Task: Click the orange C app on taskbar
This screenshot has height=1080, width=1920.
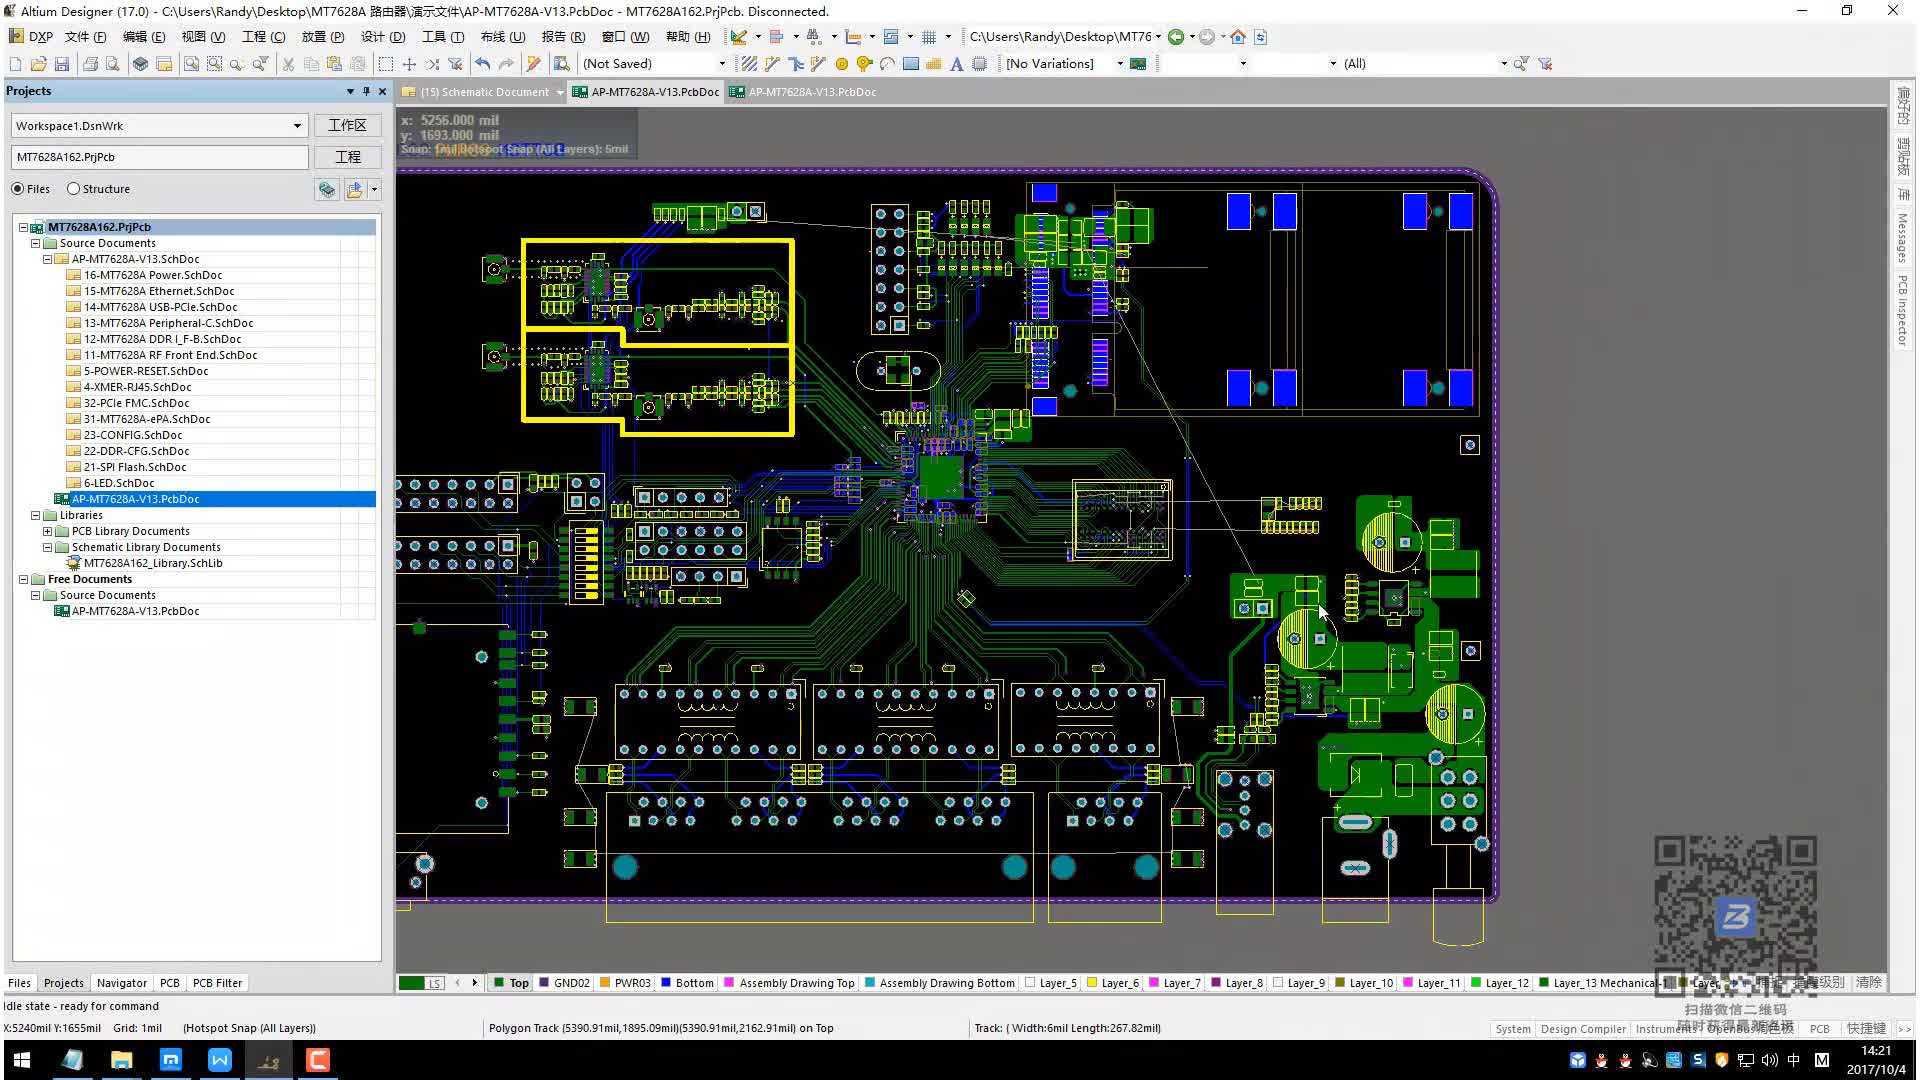Action: pos(317,1060)
